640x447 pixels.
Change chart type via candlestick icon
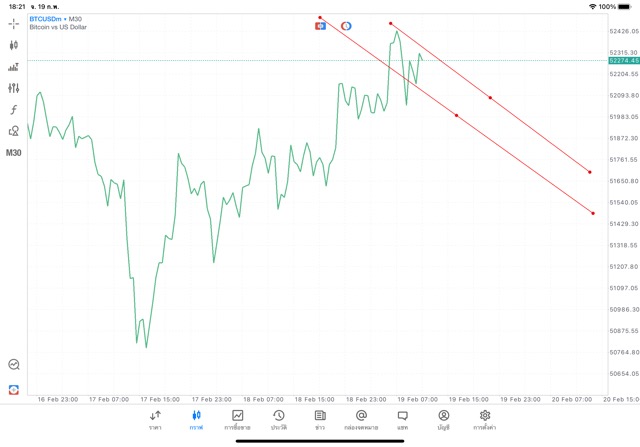click(14, 45)
